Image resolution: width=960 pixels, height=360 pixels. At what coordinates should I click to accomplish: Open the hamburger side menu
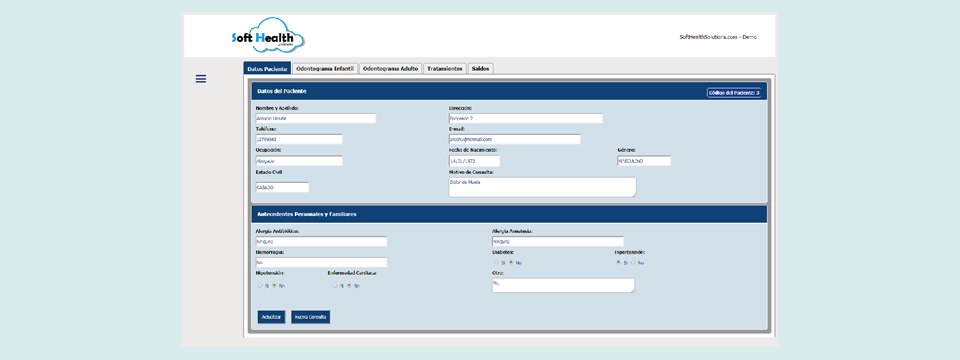pyautogui.click(x=201, y=79)
